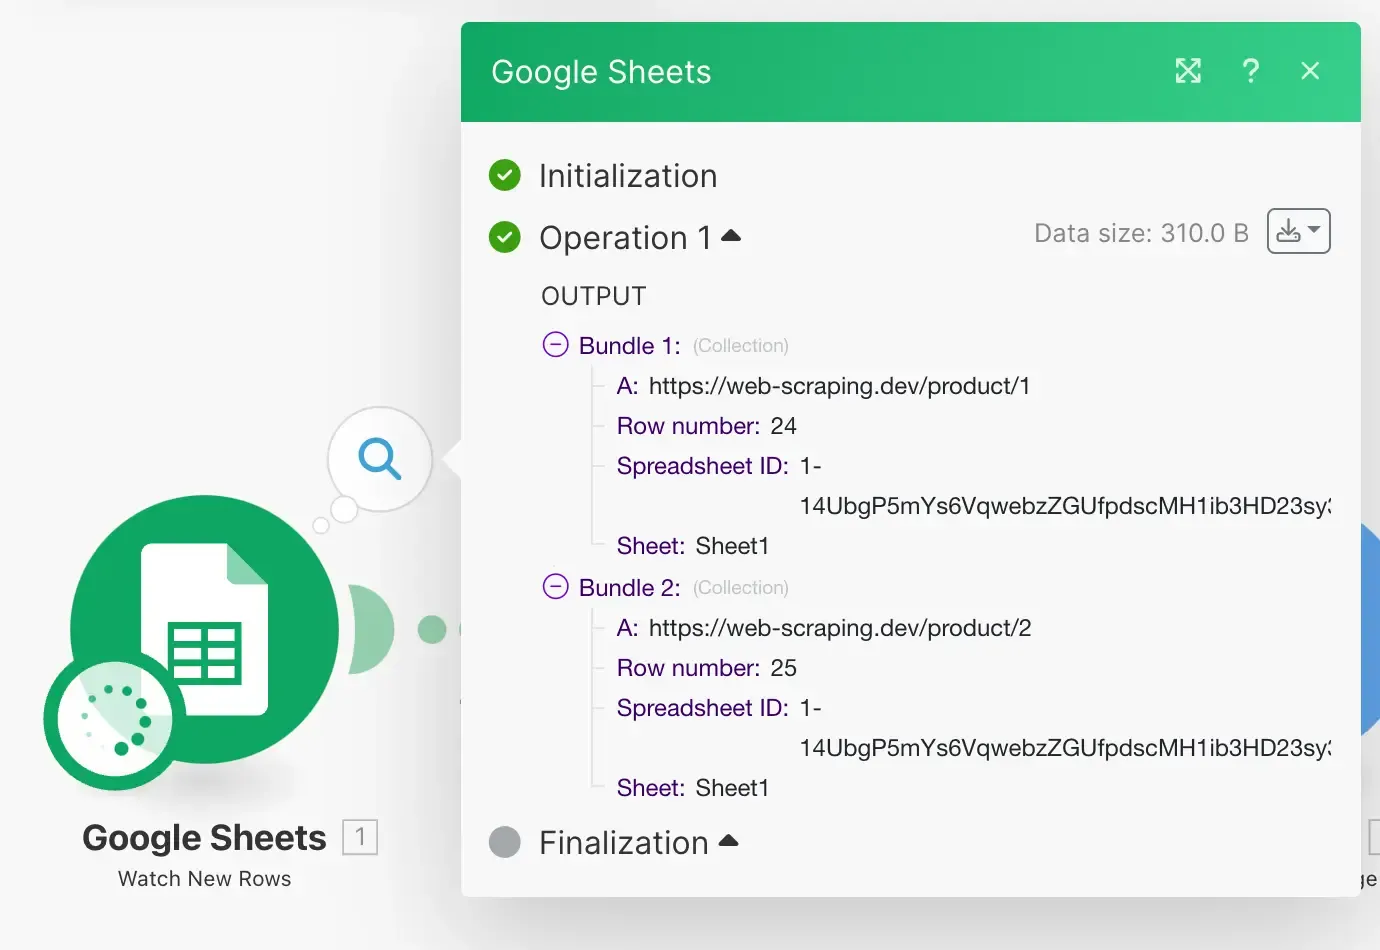This screenshot has width=1380, height=950.
Task: Select the Bundle 1 label
Action: click(629, 346)
